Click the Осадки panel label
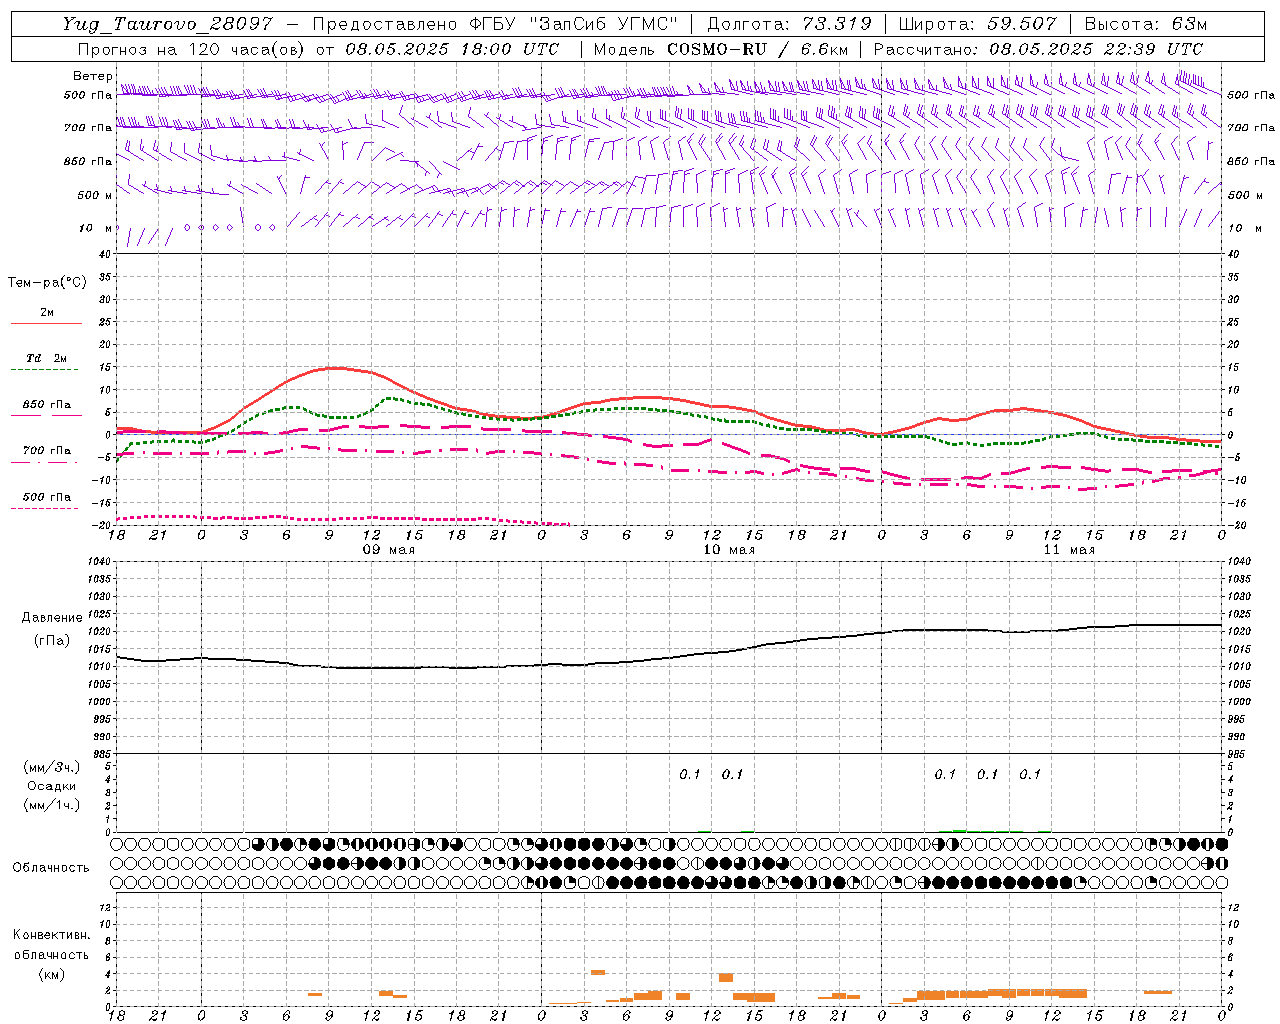 [x=52, y=786]
